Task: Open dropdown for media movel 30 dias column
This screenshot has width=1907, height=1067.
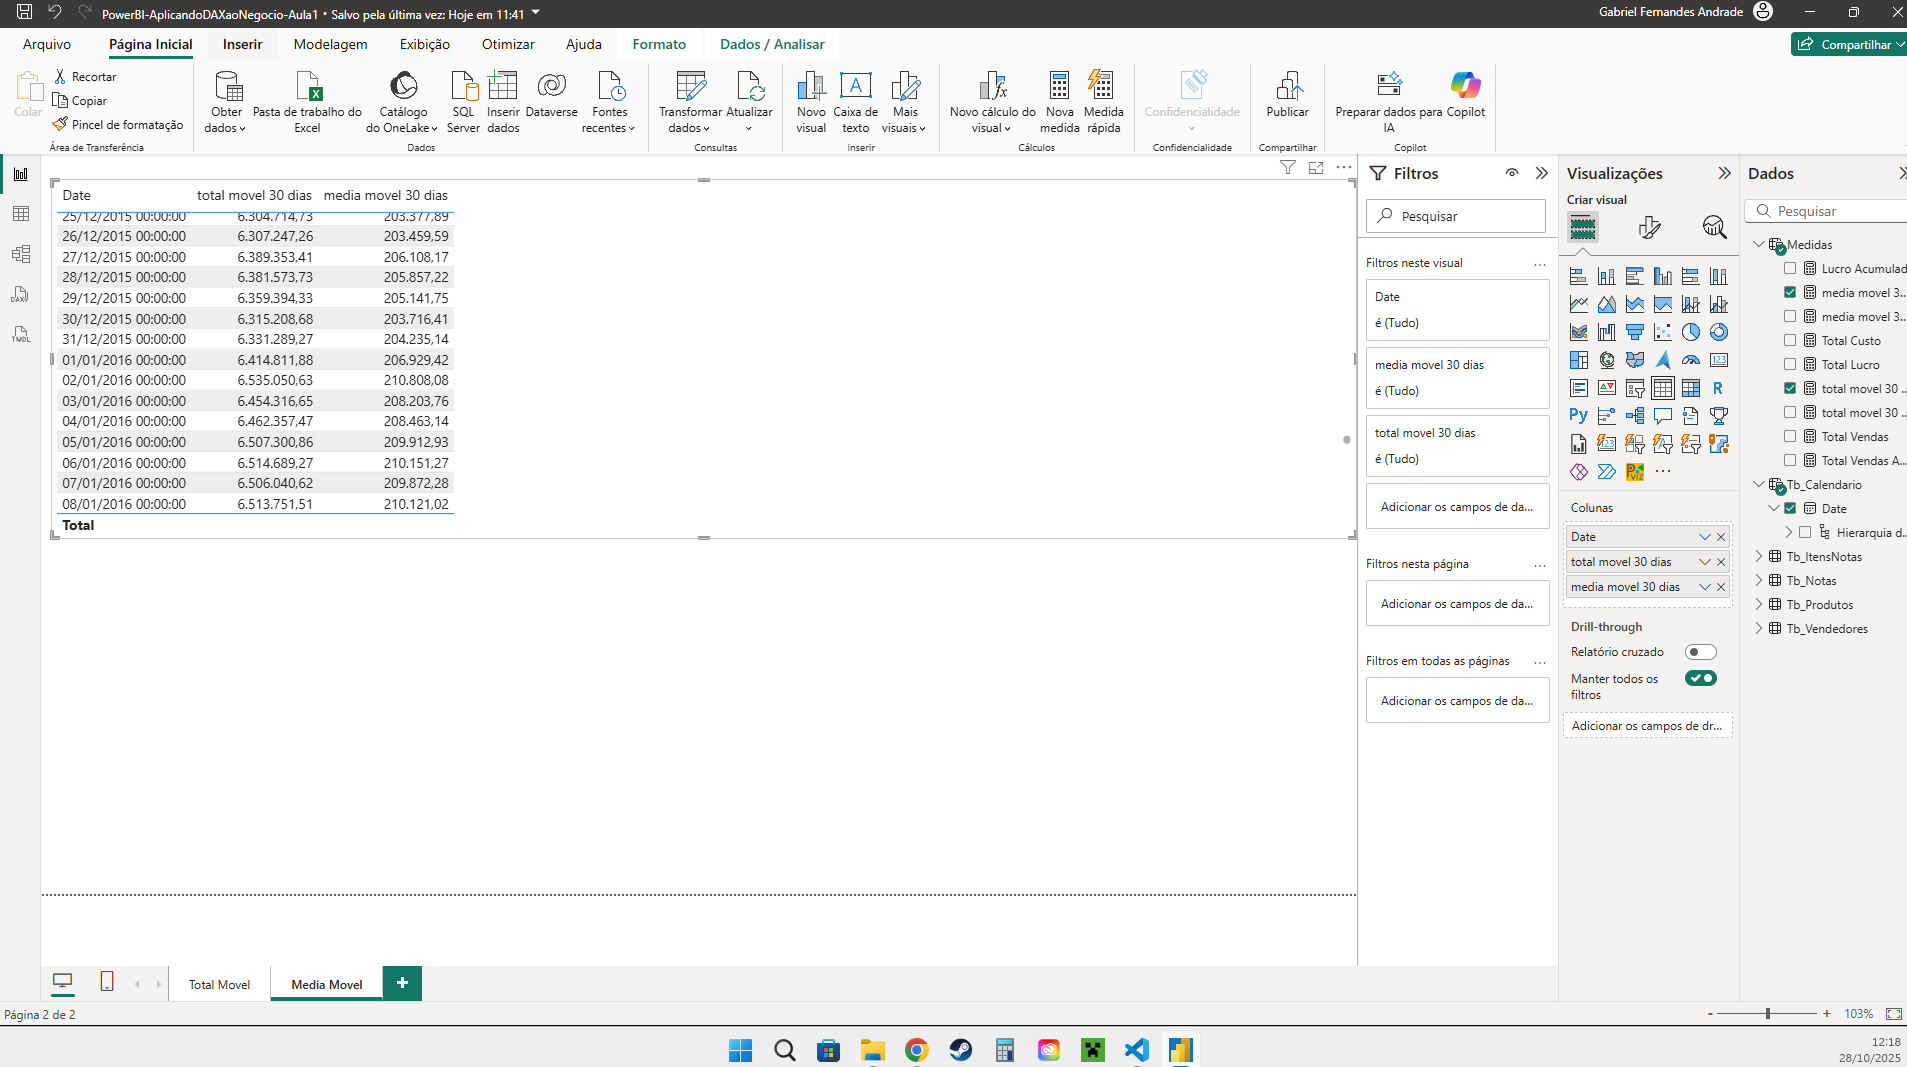Action: click(1704, 587)
